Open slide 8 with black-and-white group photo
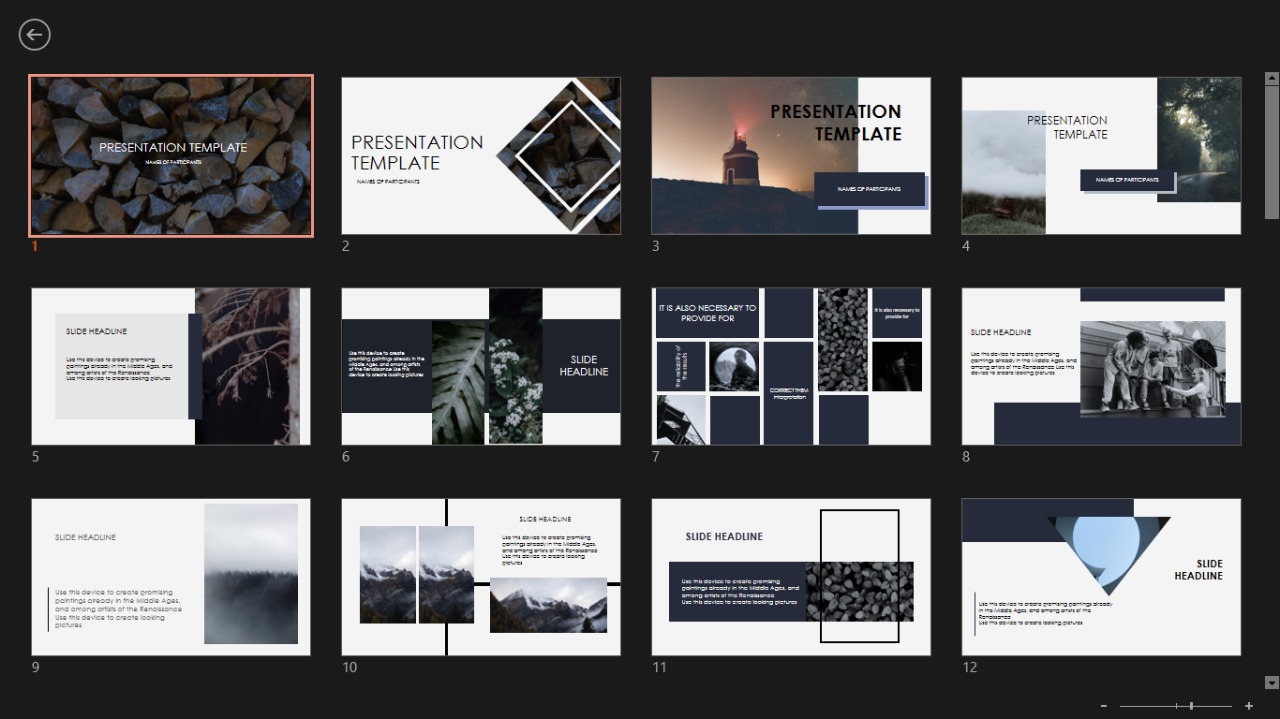The image size is (1280, 719). (x=1101, y=366)
